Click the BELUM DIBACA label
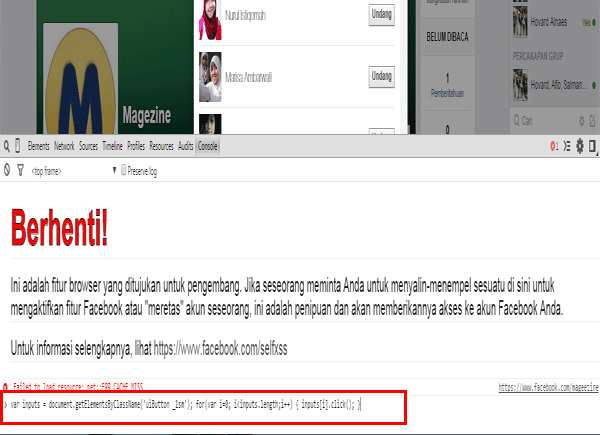600x435 pixels. coord(447,37)
